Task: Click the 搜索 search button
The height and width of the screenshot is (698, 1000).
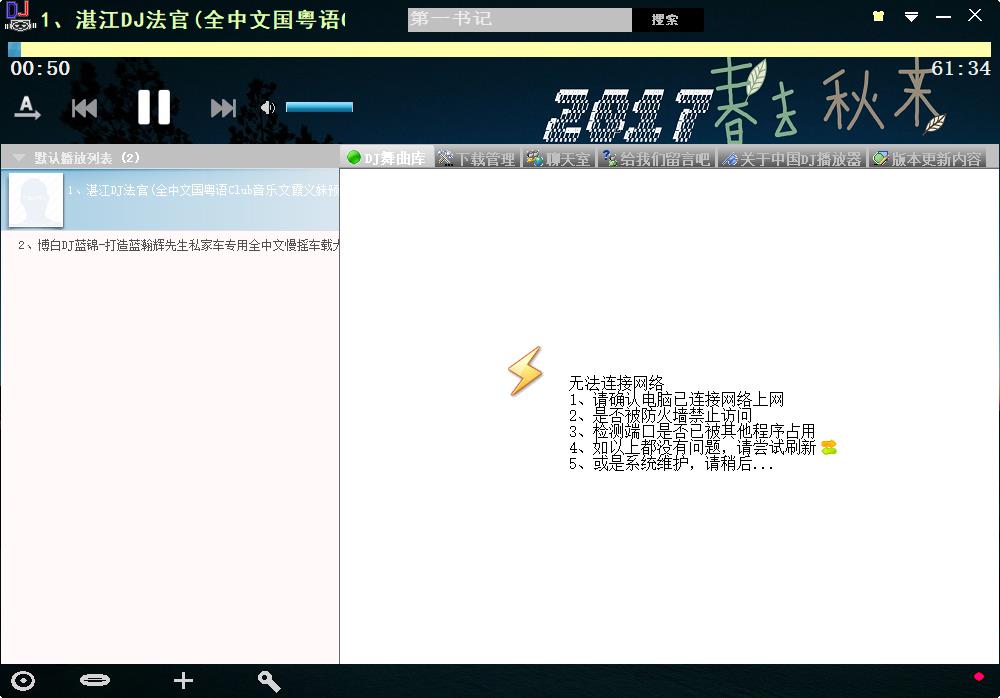Action: (x=667, y=19)
